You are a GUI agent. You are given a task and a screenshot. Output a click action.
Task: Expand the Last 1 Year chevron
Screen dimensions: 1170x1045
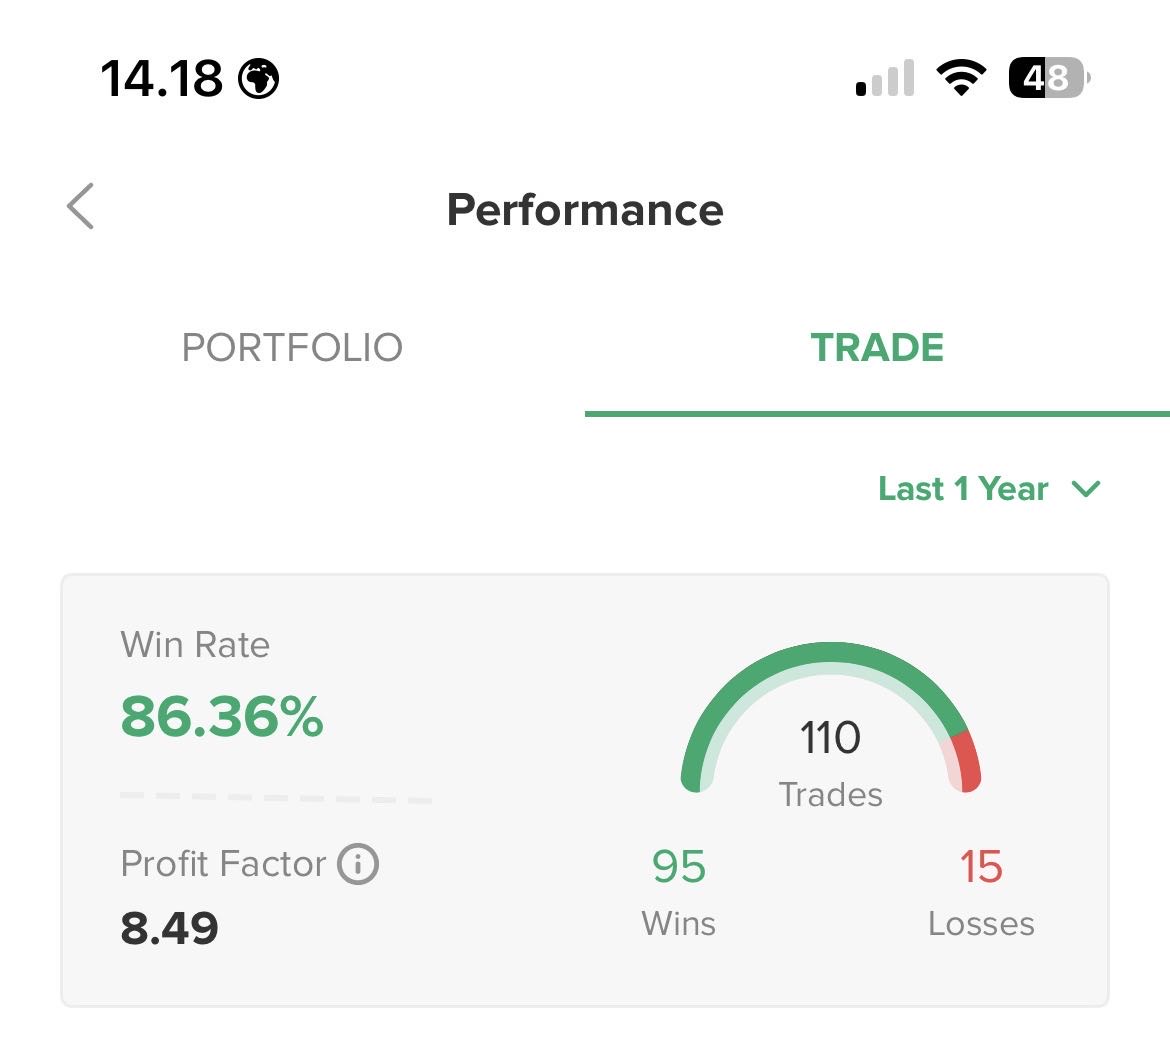click(1085, 489)
